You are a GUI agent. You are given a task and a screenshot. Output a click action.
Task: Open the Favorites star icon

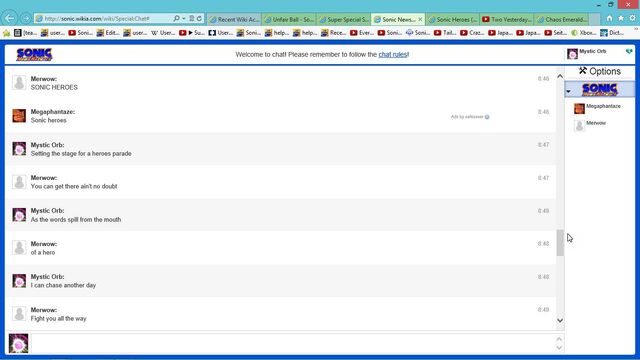(621, 18)
